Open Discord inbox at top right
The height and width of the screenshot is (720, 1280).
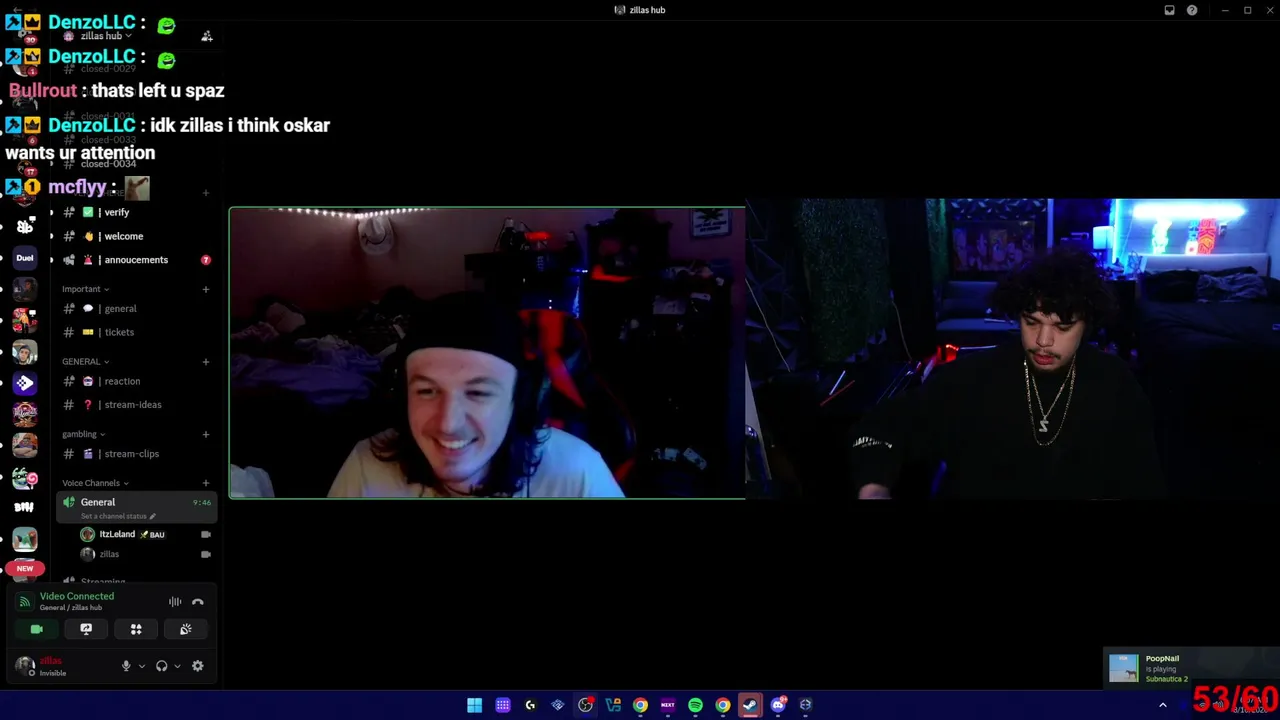coord(1169,10)
